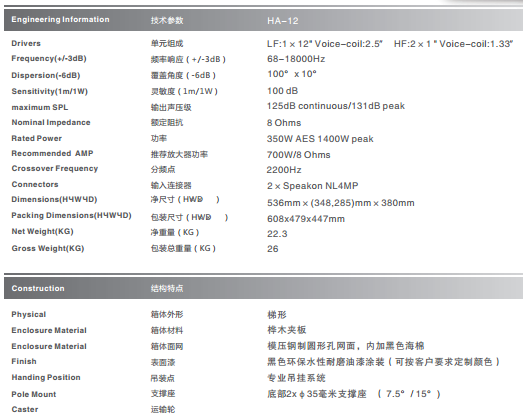Select the Crossover Frequency label
523x416 pixels.
55,168
